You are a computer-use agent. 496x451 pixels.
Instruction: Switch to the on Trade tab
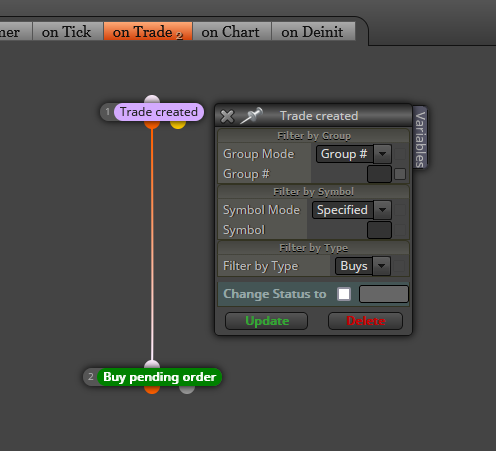pos(148,32)
